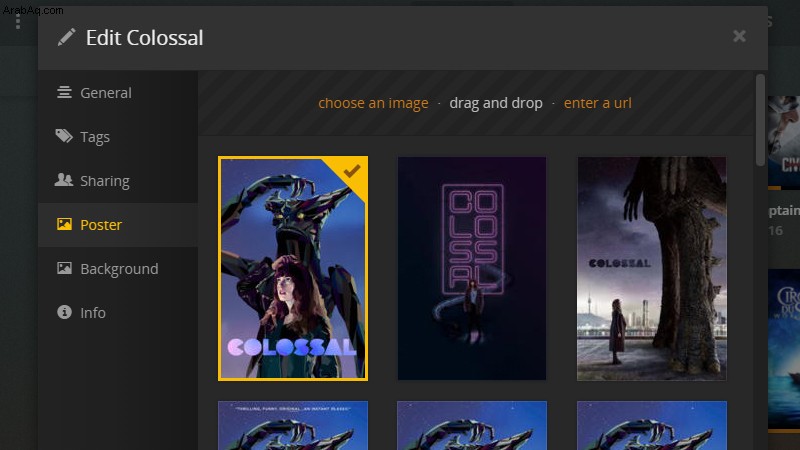The height and width of the screenshot is (450, 800).
Task: Click the Sharing people icon
Action: (x=64, y=180)
